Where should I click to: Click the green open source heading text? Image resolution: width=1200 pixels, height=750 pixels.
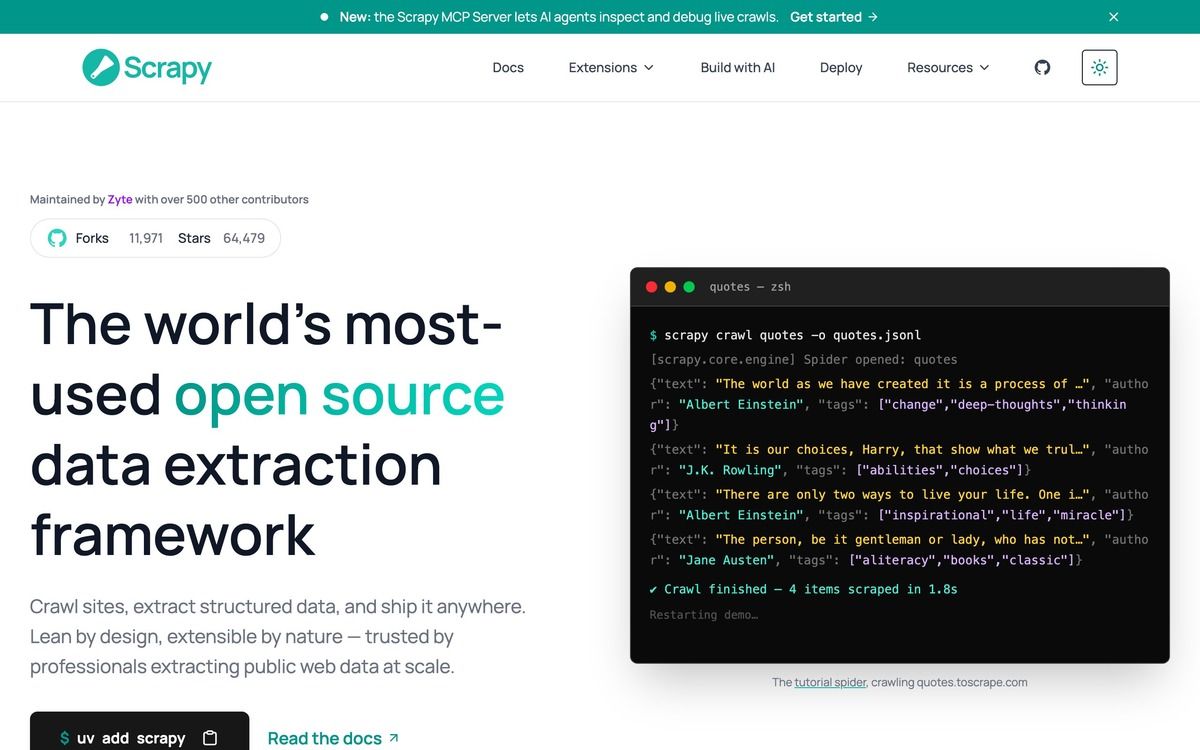pos(339,394)
